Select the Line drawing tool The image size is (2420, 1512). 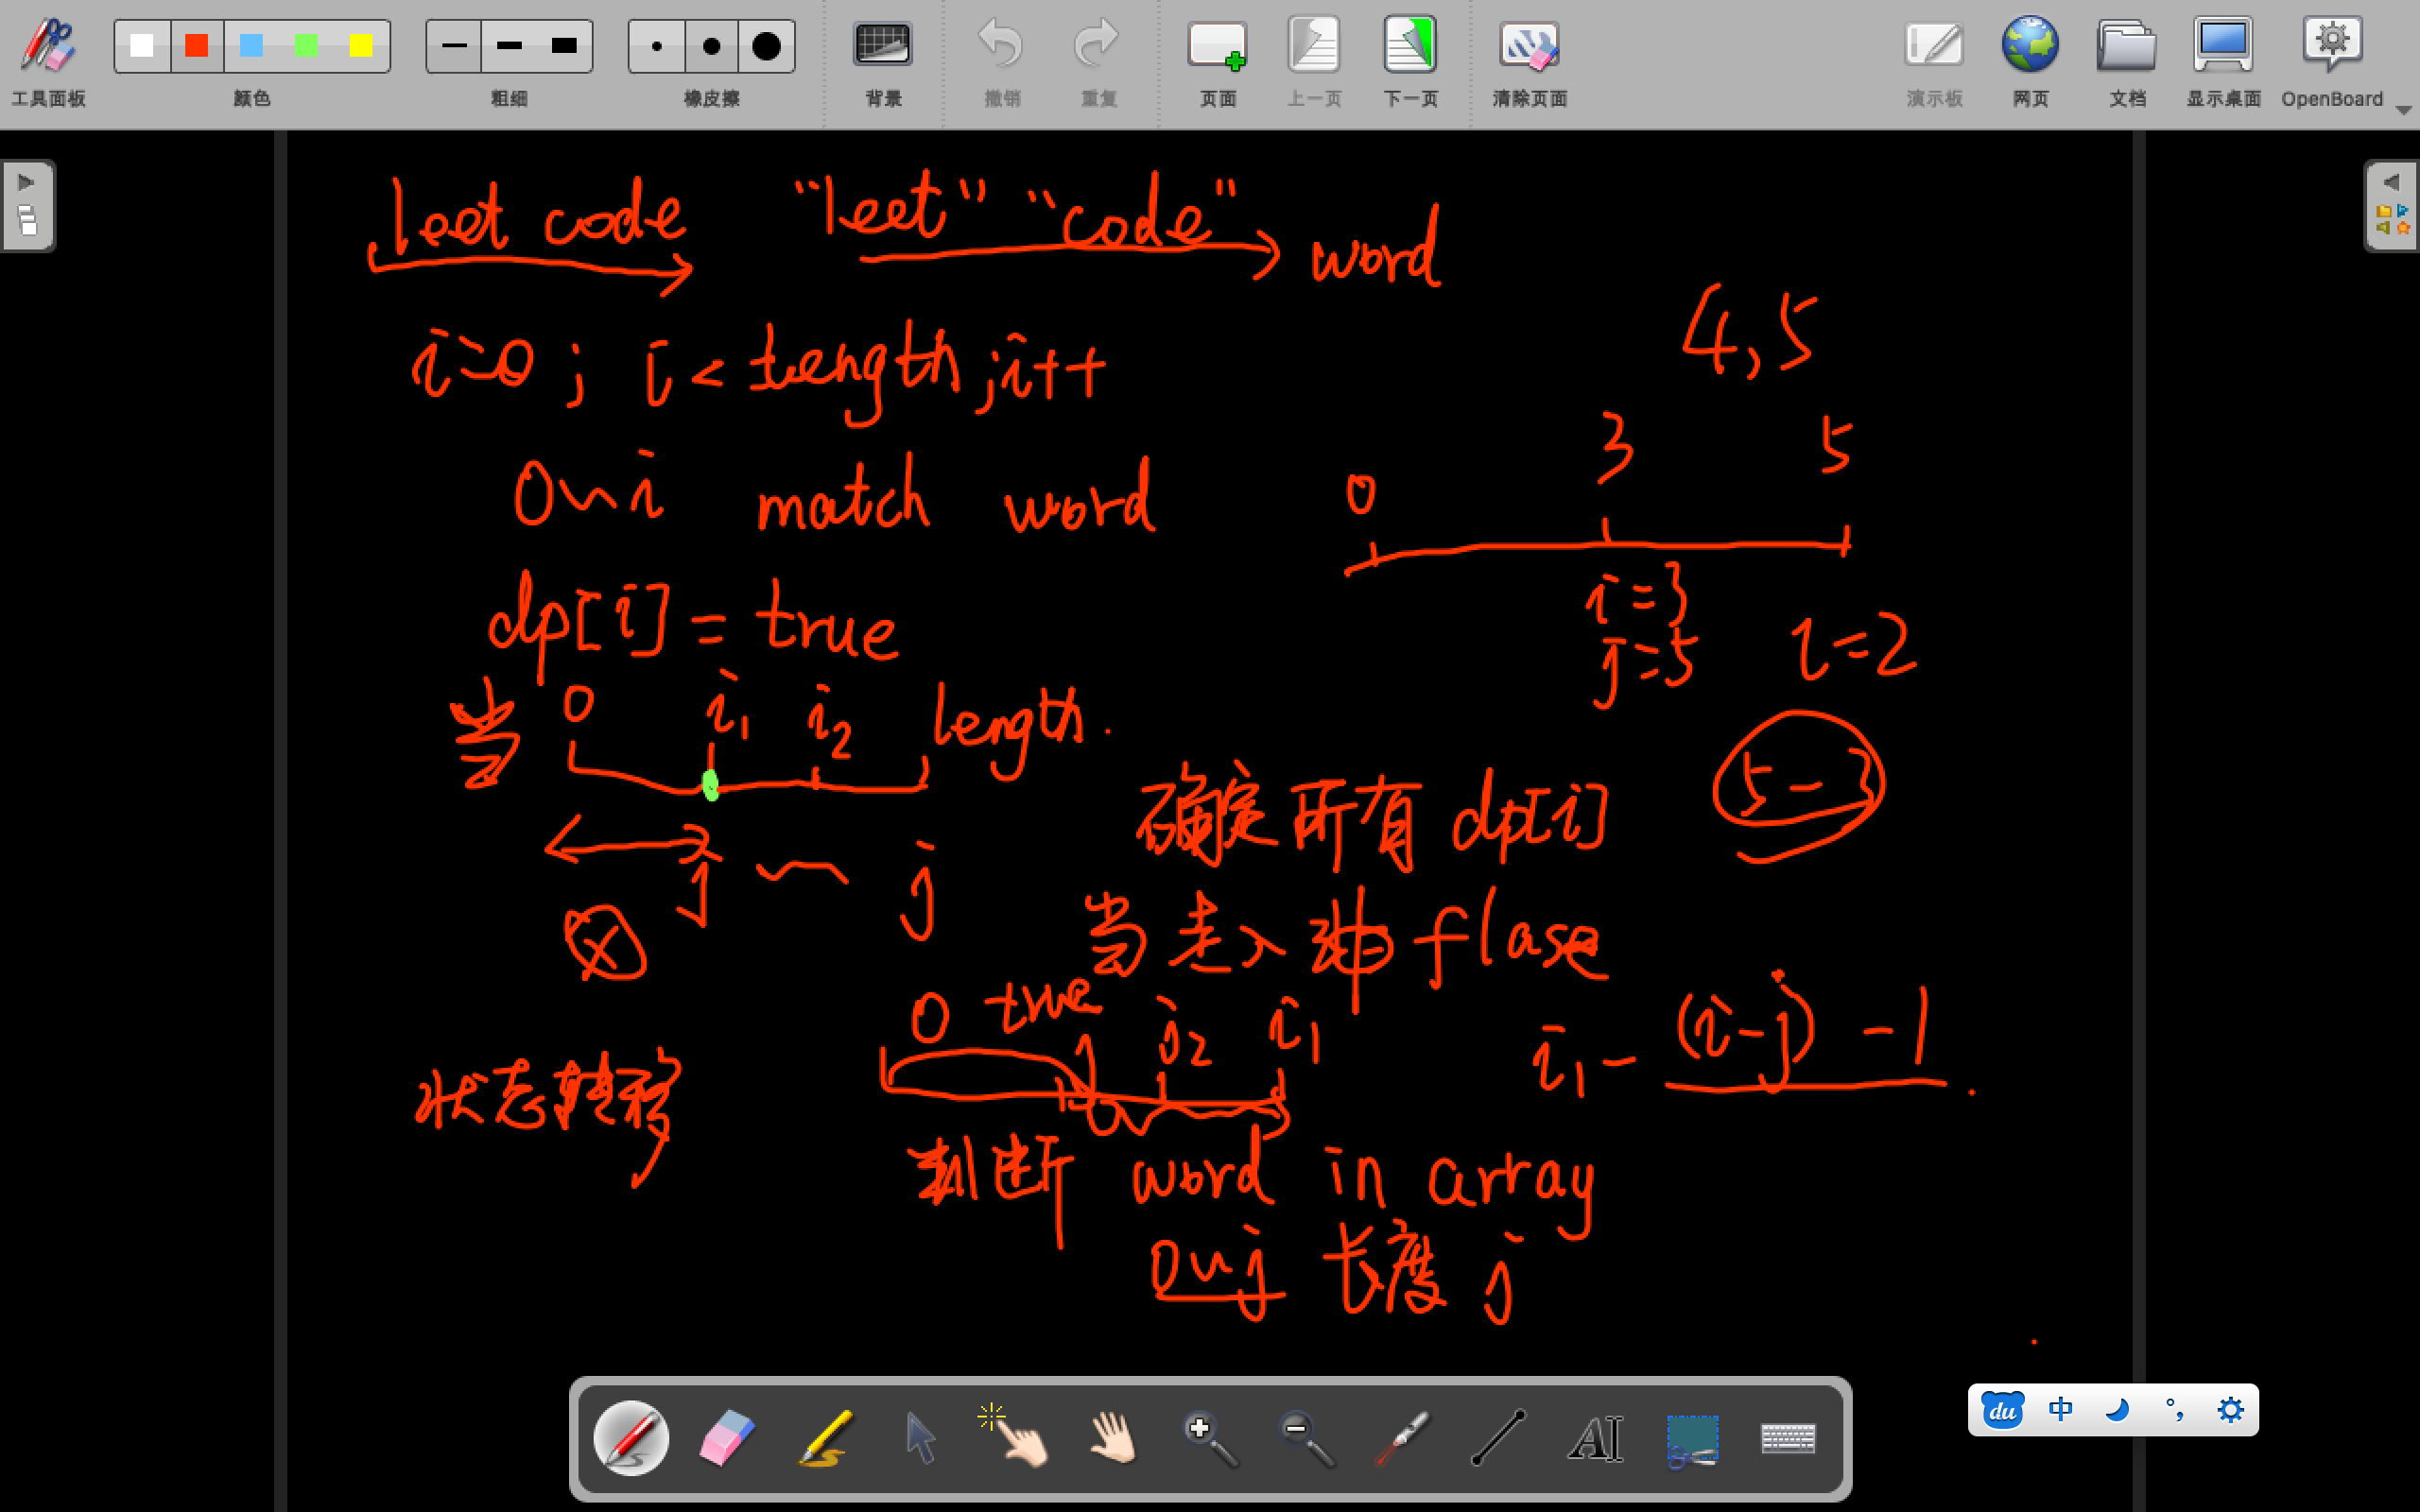point(1499,1439)
